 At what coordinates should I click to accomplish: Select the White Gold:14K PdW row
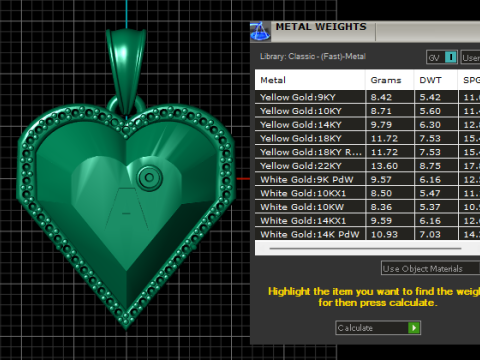[x=367, y=234]
